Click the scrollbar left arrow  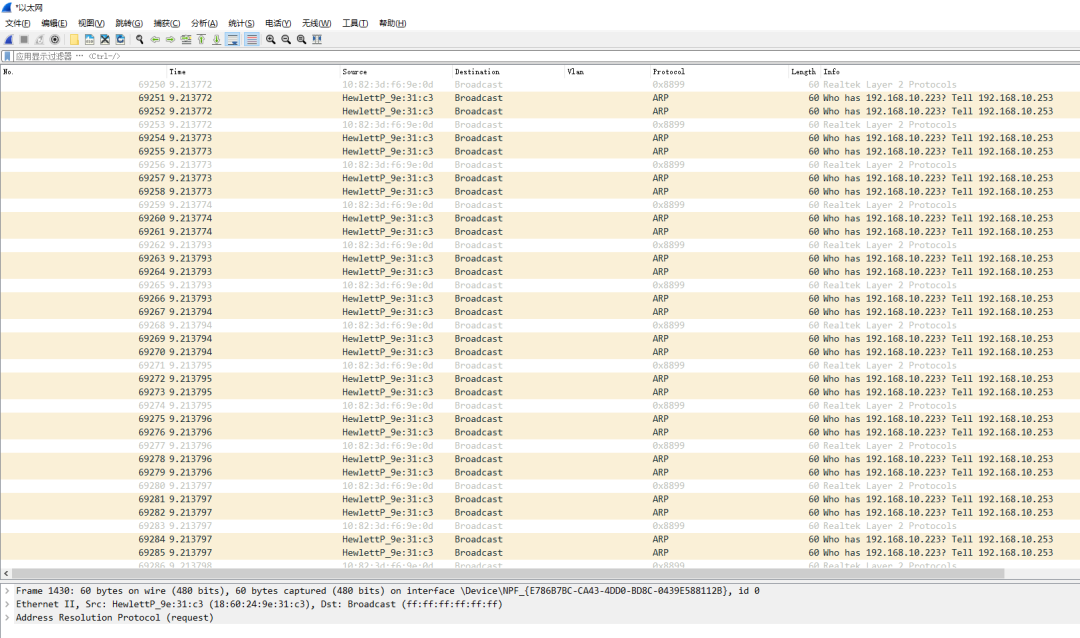point(6,573)
